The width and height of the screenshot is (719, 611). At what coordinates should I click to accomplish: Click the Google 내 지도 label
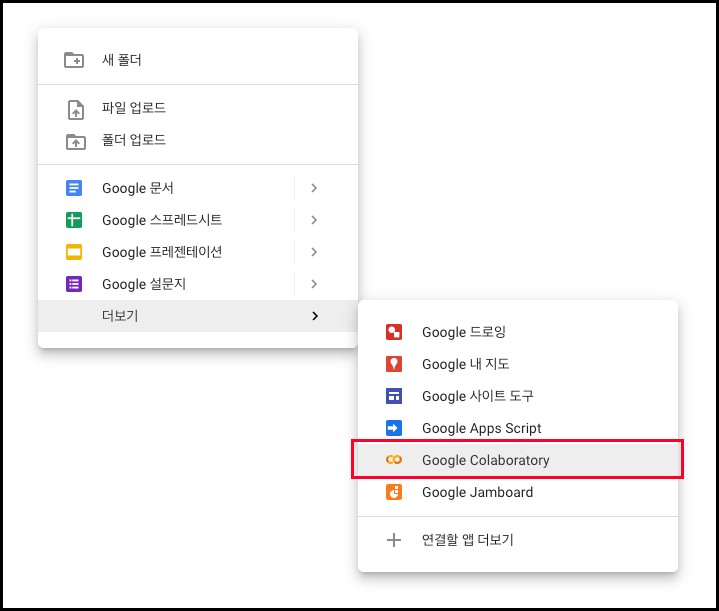[465, 364]
